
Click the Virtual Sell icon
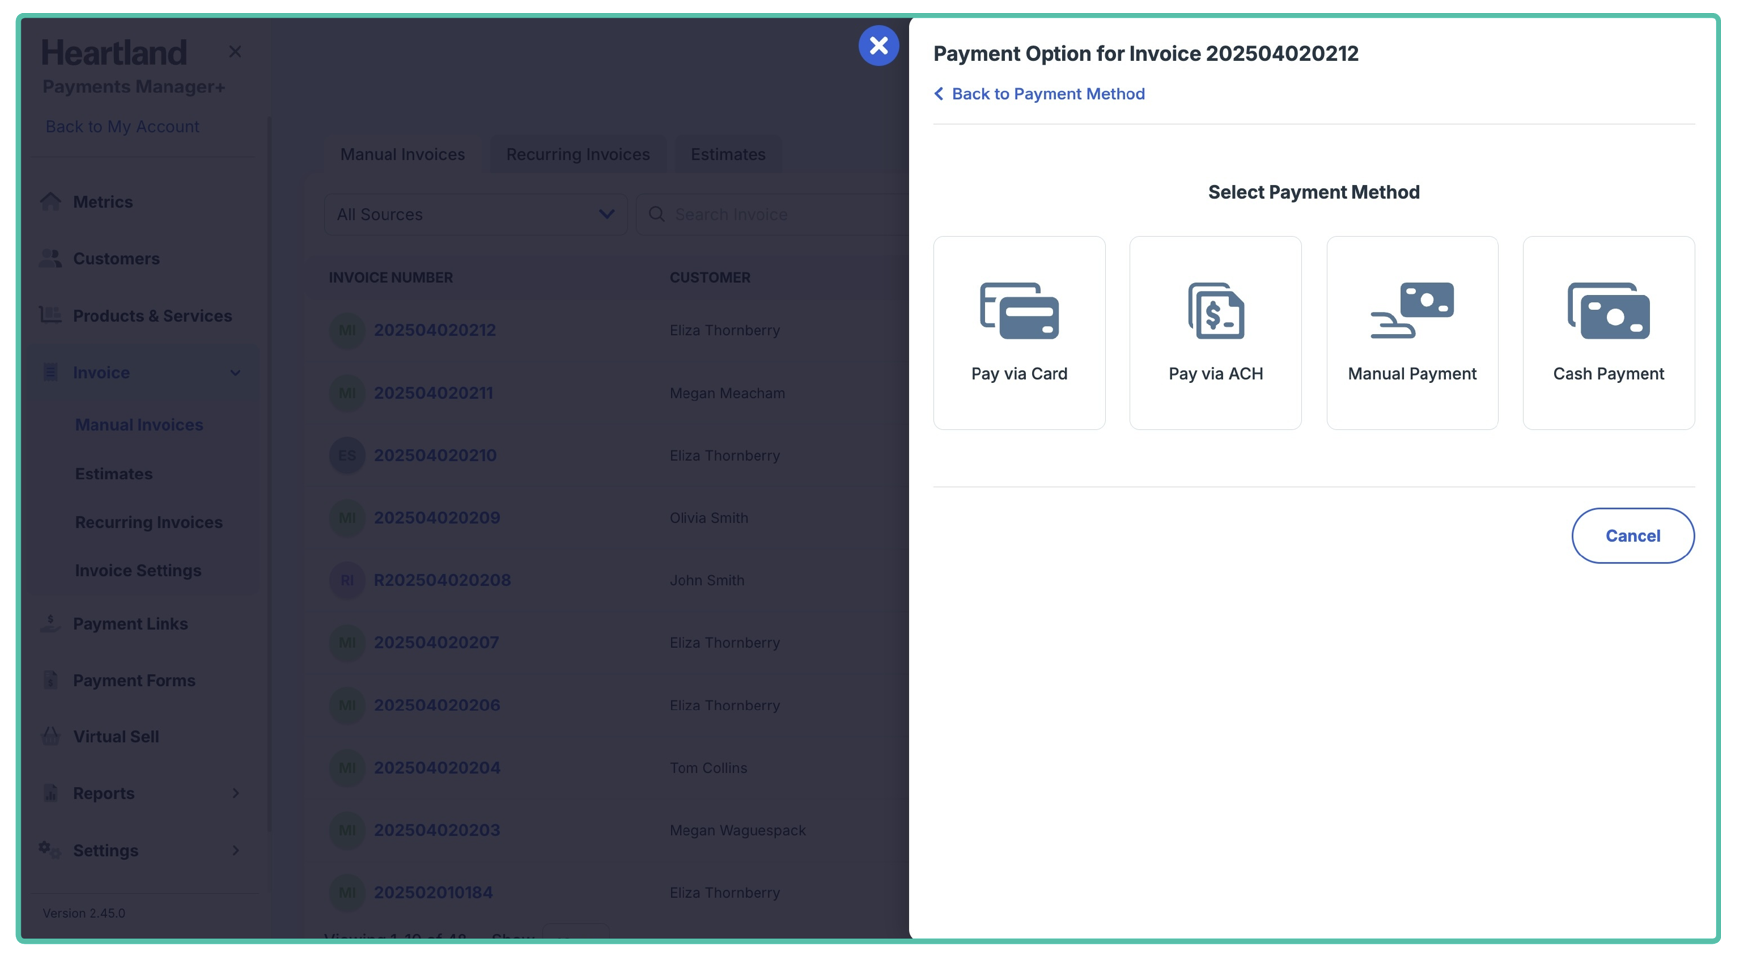50,737
